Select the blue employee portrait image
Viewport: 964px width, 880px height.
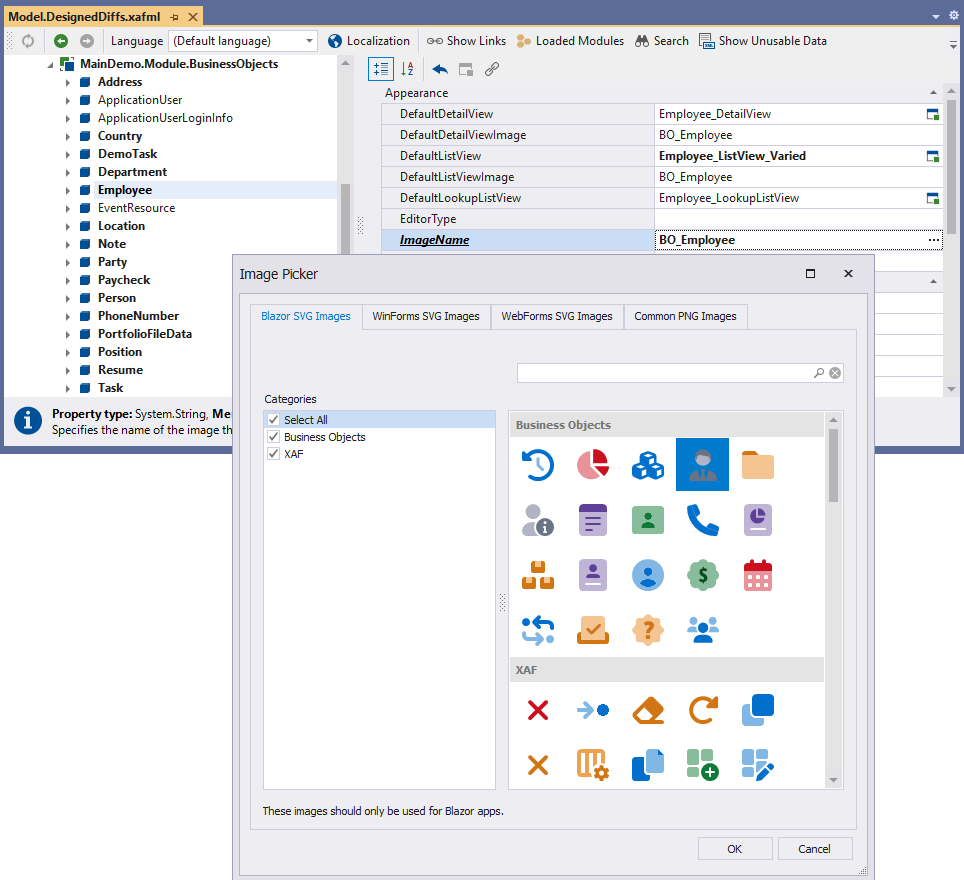[702, 464]
